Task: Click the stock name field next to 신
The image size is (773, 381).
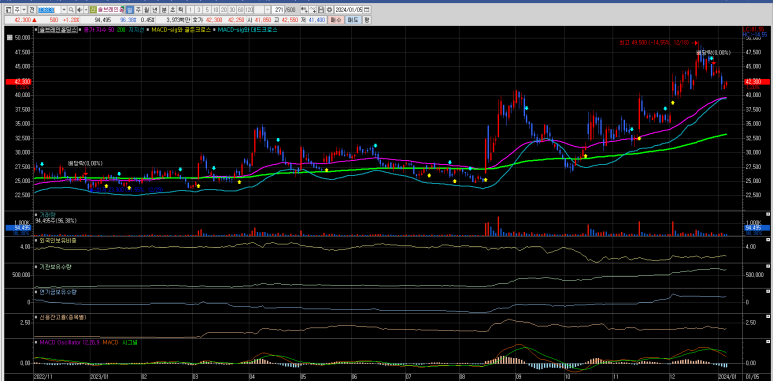Action: click(x=110, y=10)
